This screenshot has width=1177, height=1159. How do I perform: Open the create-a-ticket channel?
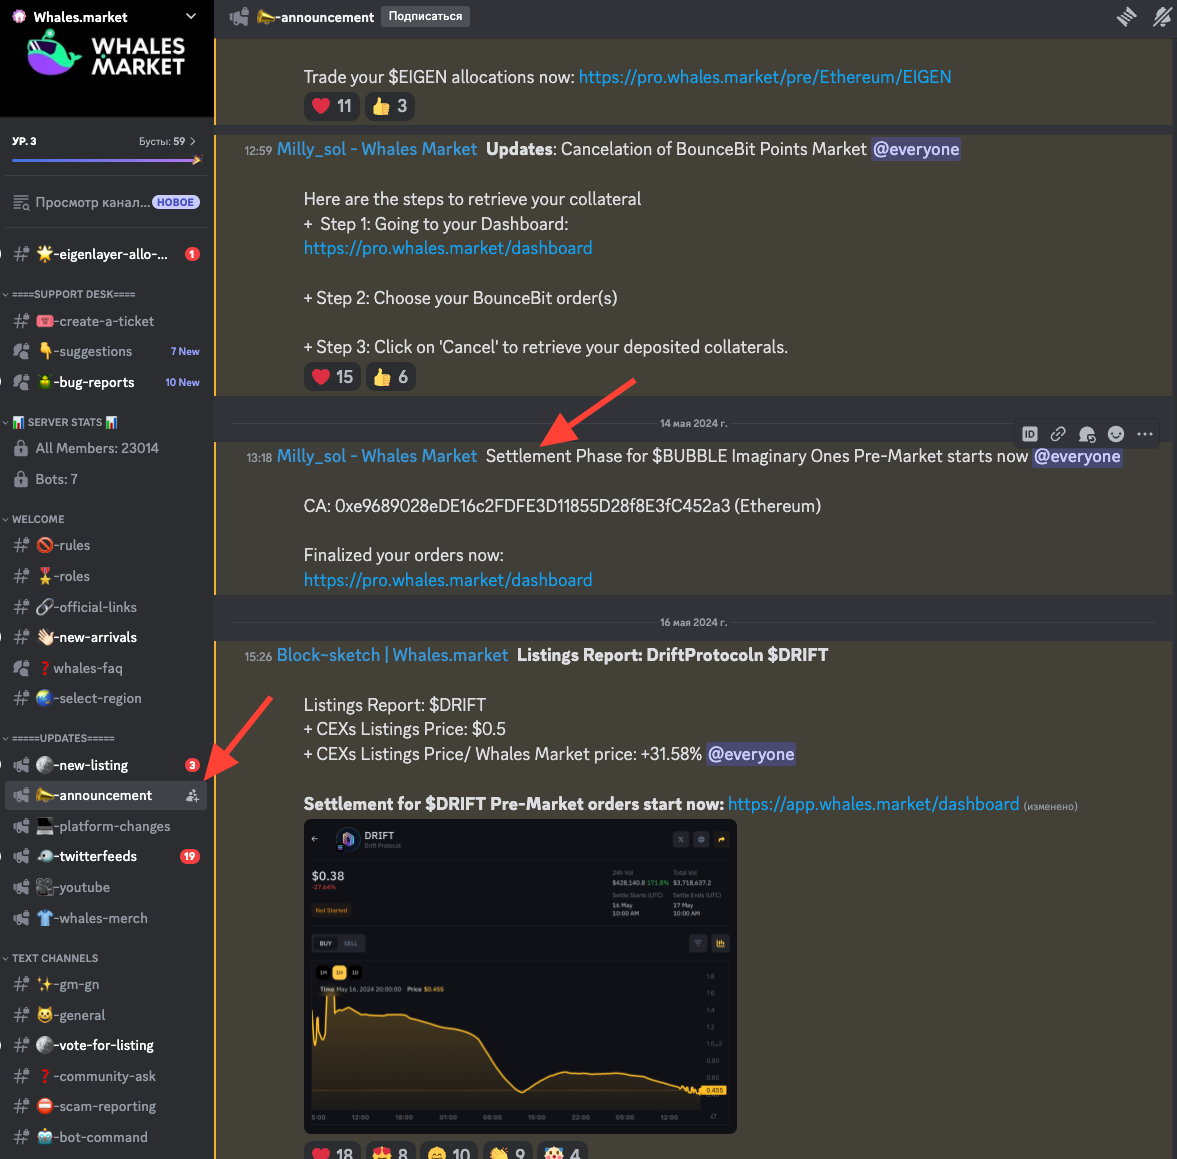pos(106,321)
